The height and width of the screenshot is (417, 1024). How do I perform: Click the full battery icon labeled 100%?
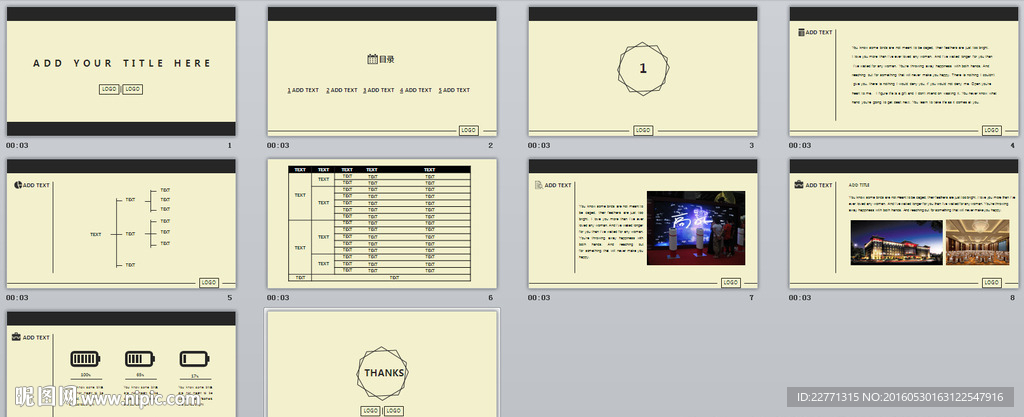pyautogui.click(x=86, y=359)
